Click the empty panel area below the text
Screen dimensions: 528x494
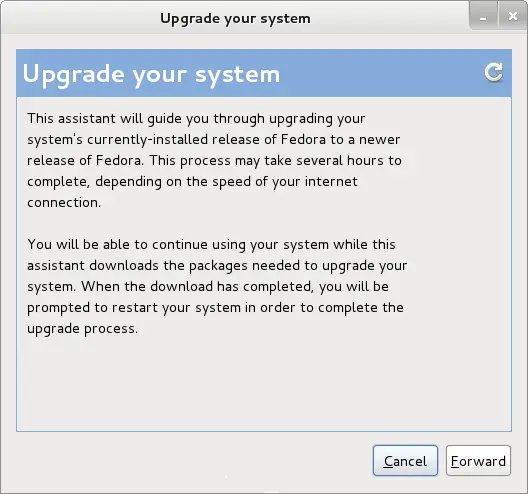pyautogui.click(x=264, y=384)
